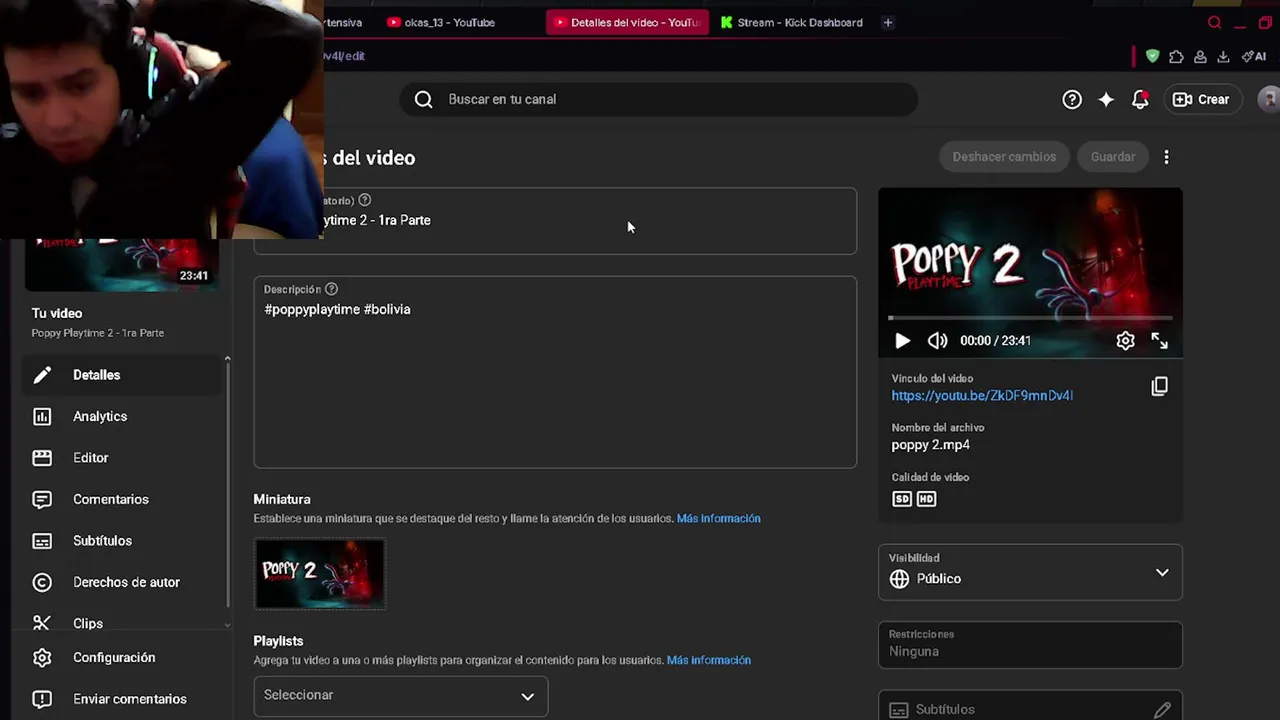
Task: Copy the video link with the copy icon
Action: point(1159,386)
